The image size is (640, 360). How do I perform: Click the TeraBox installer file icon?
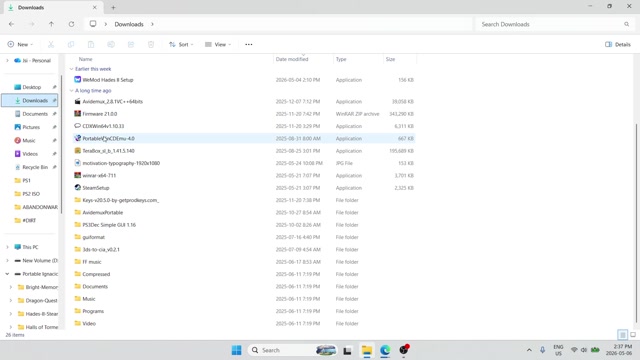78,151
